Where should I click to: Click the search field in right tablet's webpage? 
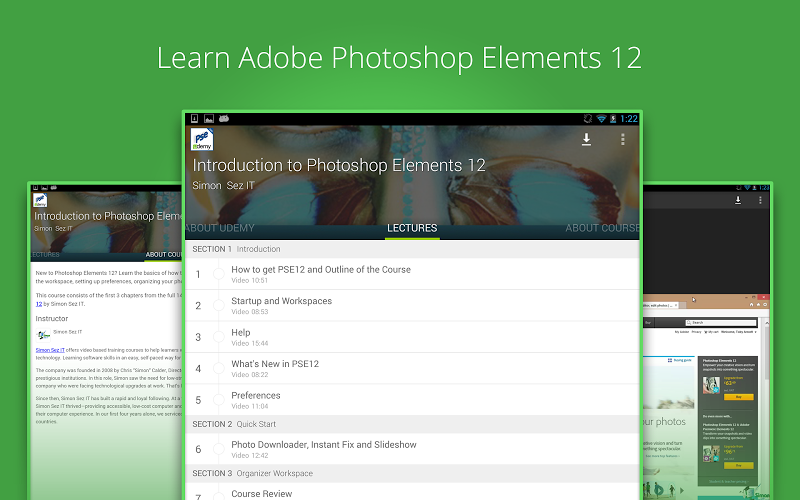pyautogui.click(x=720, y=322)
